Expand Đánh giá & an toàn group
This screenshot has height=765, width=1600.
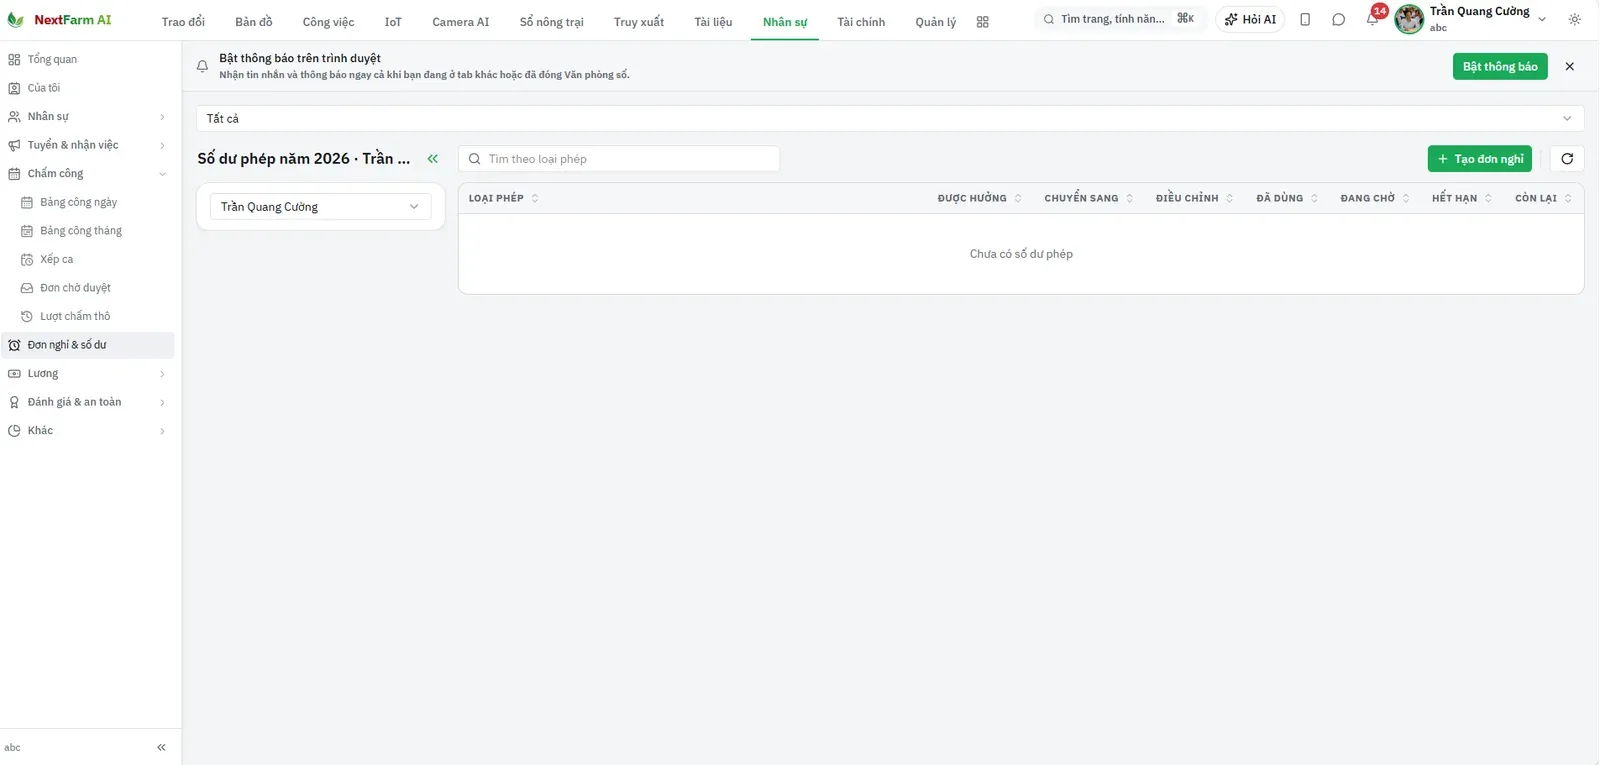87,402
